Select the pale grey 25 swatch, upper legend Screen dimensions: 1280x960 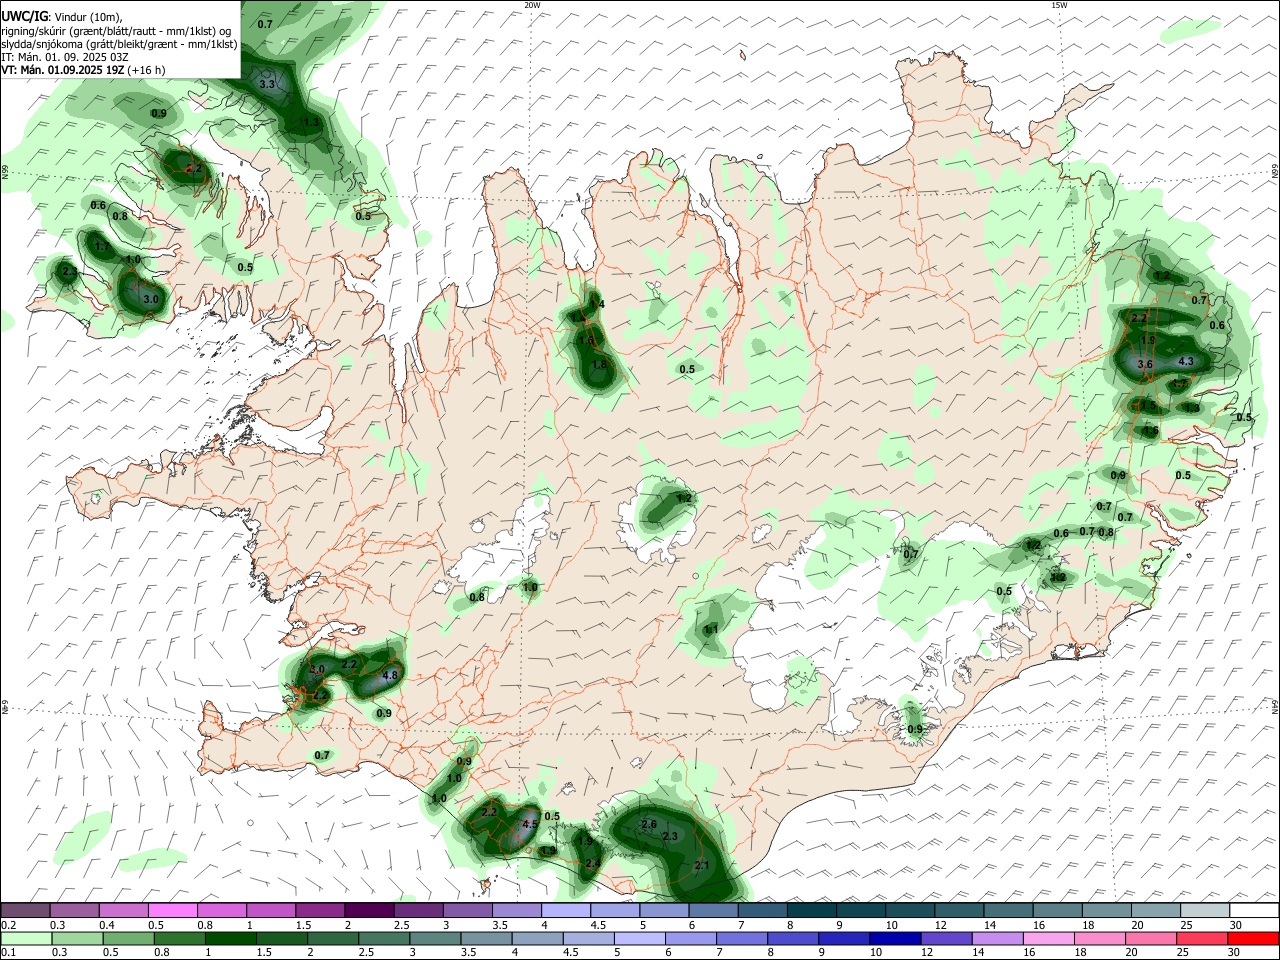tap(1205, 911)
